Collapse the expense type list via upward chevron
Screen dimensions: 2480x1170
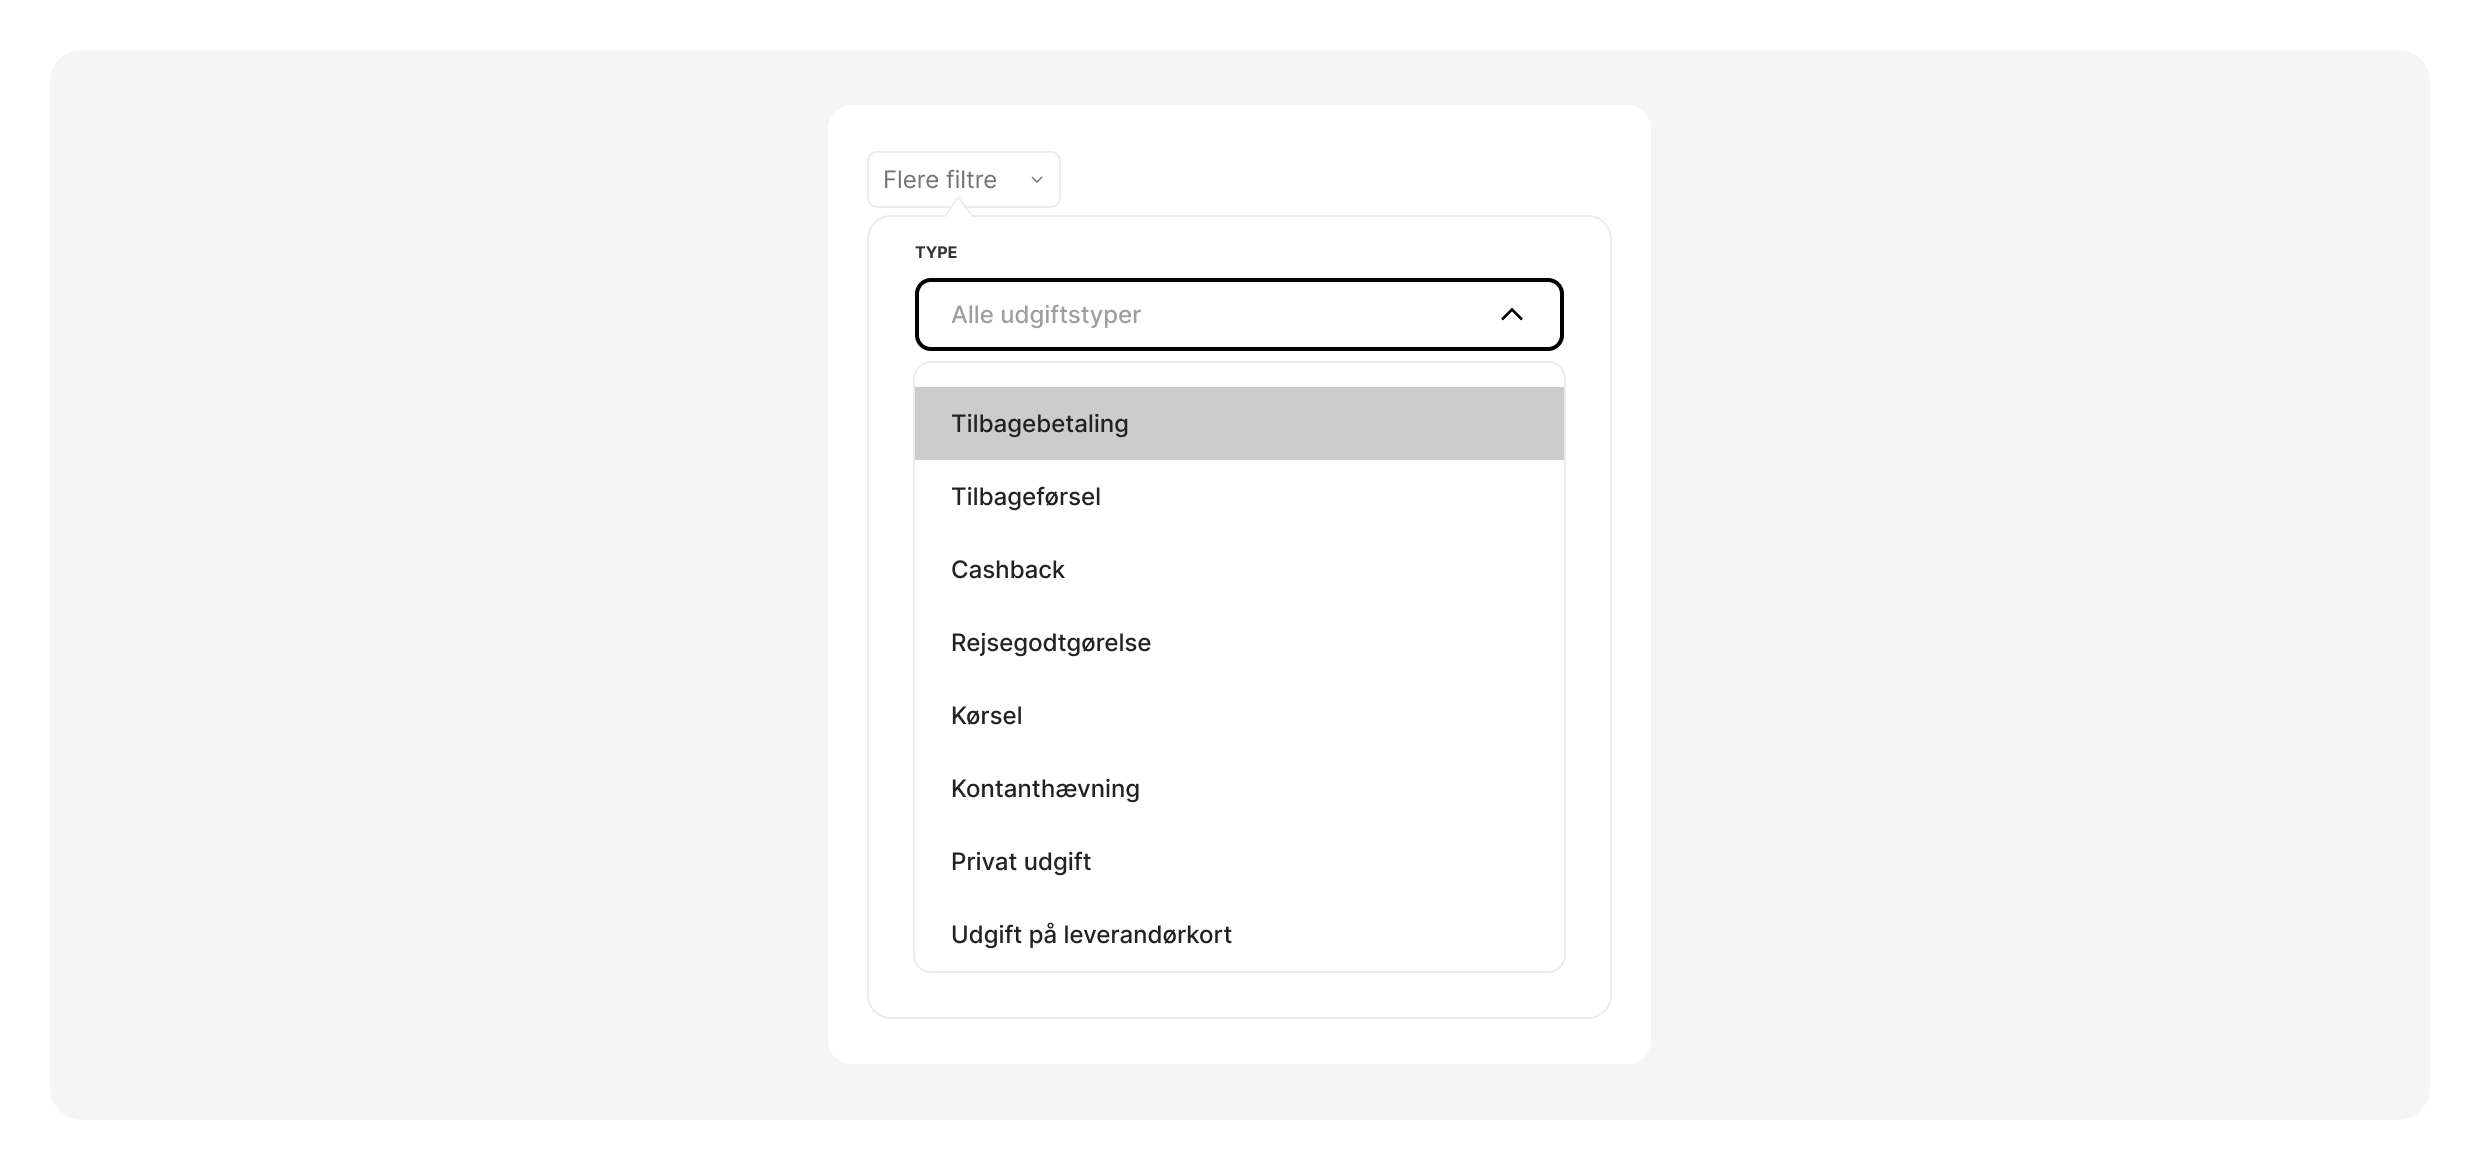pos(1512,314)
